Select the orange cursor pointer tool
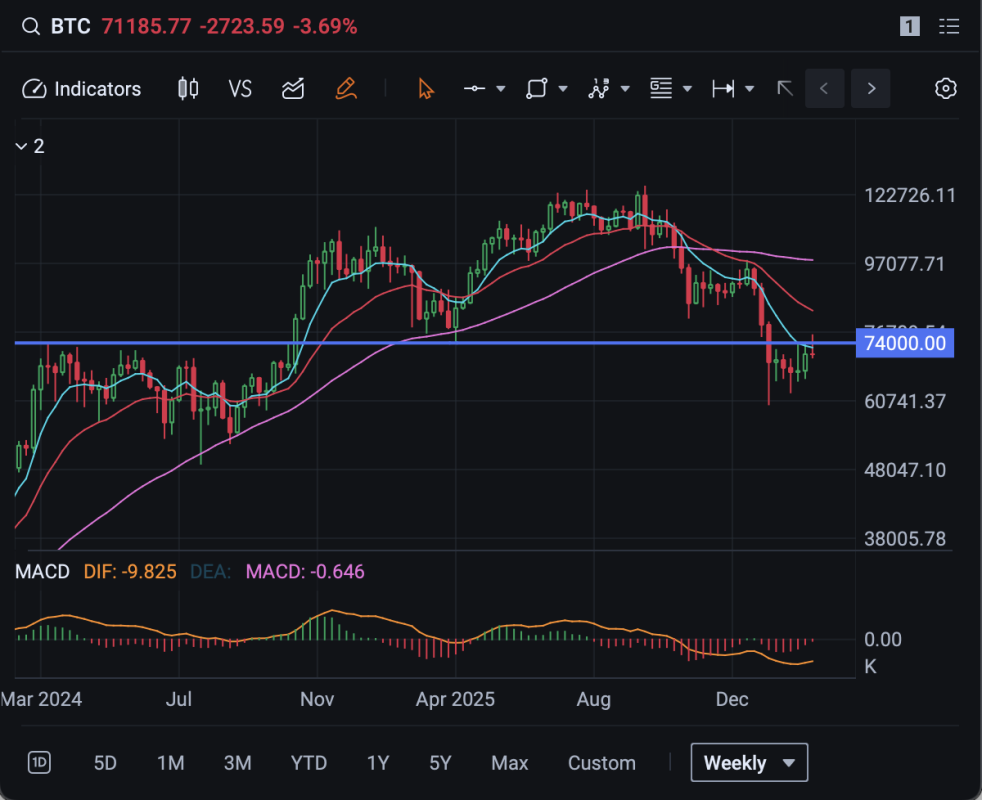982x800 pixels. point(426,89)
